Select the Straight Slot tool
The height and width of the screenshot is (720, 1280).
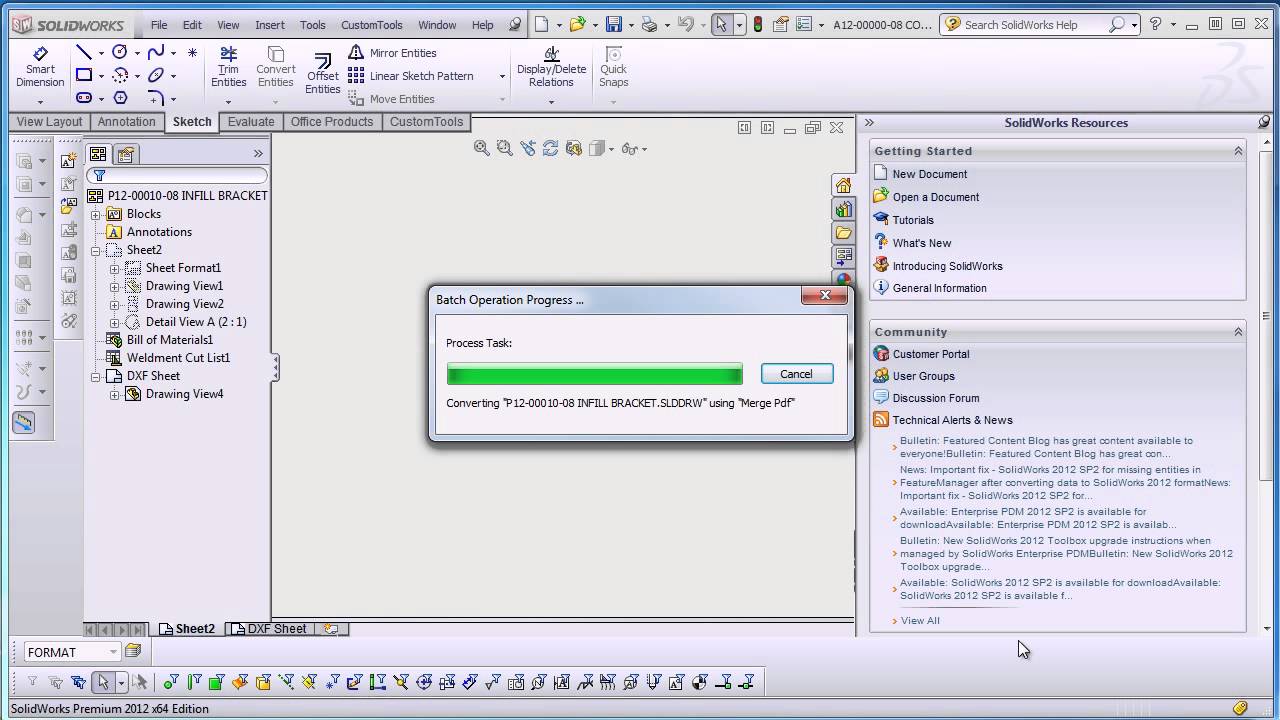click(84, 98)
